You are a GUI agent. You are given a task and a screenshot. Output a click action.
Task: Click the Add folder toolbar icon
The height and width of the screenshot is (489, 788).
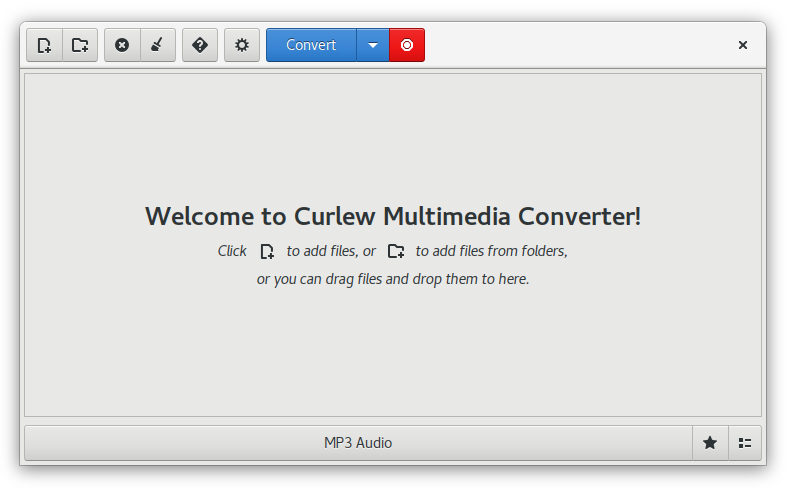coord(80,45)
